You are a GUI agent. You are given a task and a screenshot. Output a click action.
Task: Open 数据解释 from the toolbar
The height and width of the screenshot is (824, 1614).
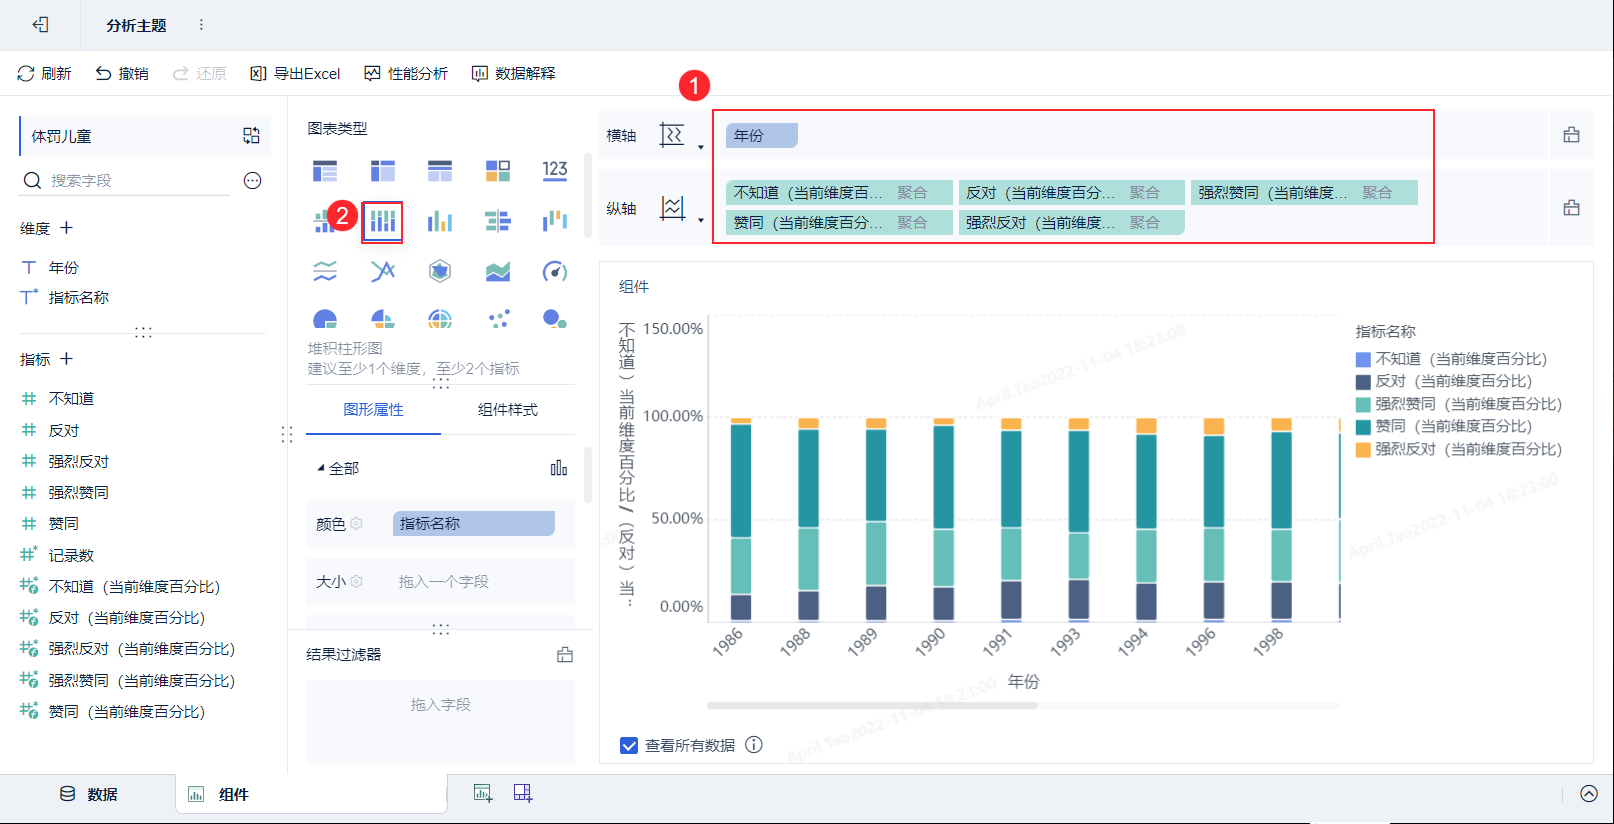click(x=513, y=73)
